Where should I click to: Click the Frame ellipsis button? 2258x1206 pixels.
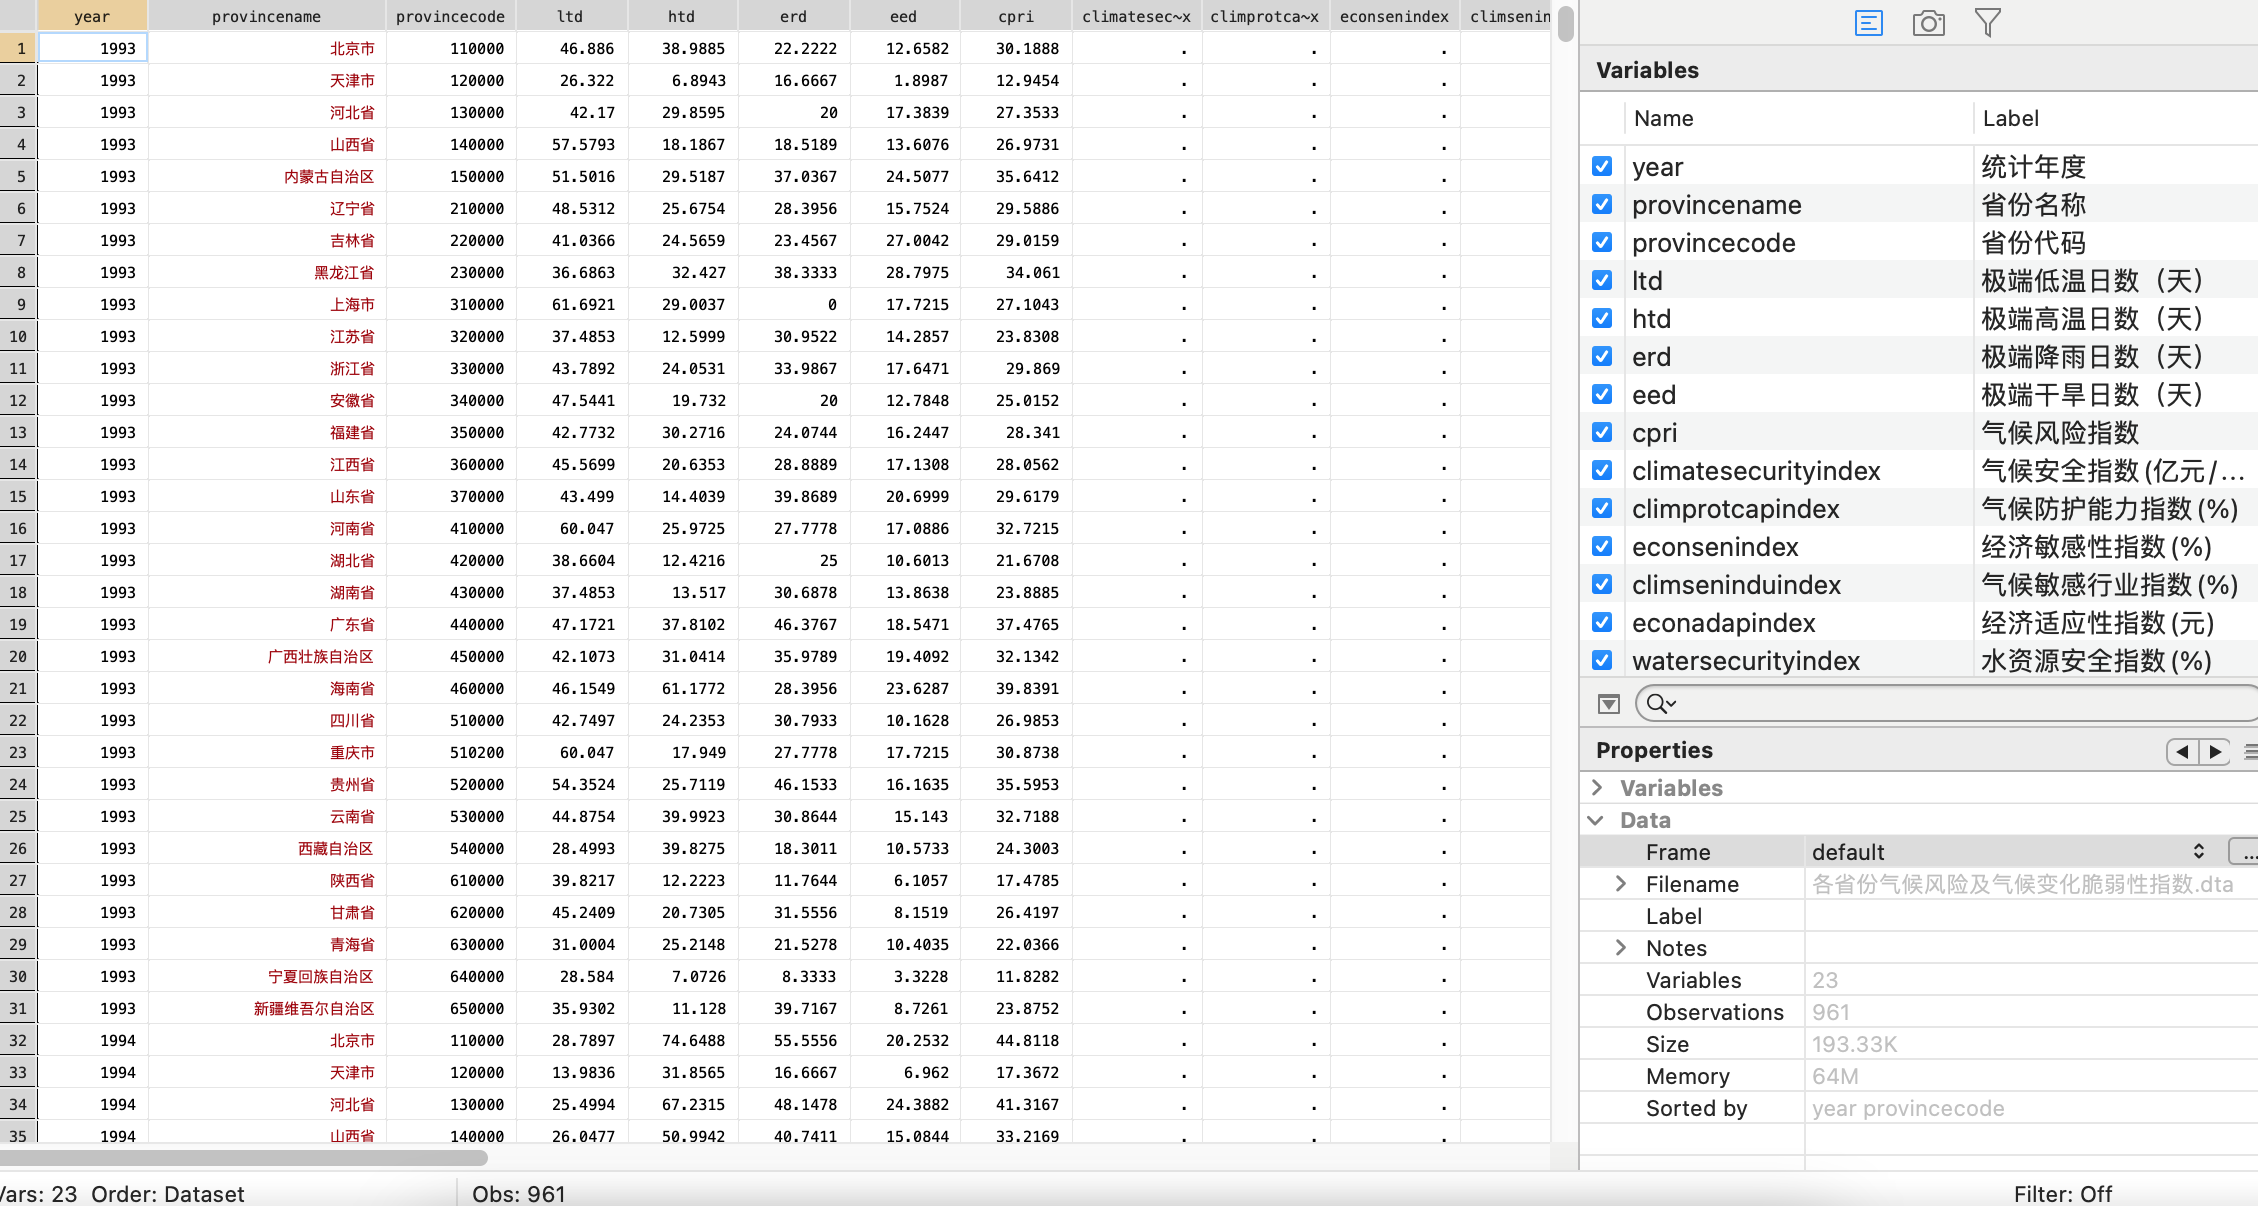2246,852
